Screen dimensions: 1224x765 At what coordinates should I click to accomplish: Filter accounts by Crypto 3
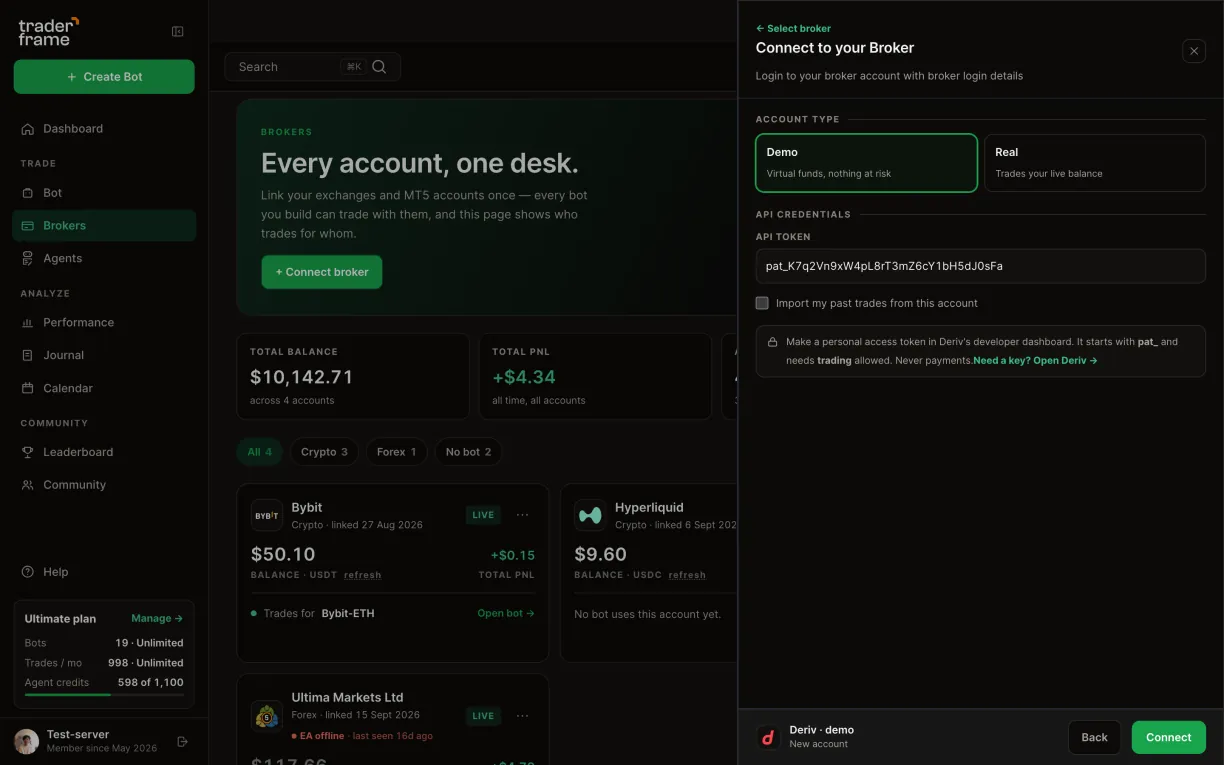tap(324, 452)
